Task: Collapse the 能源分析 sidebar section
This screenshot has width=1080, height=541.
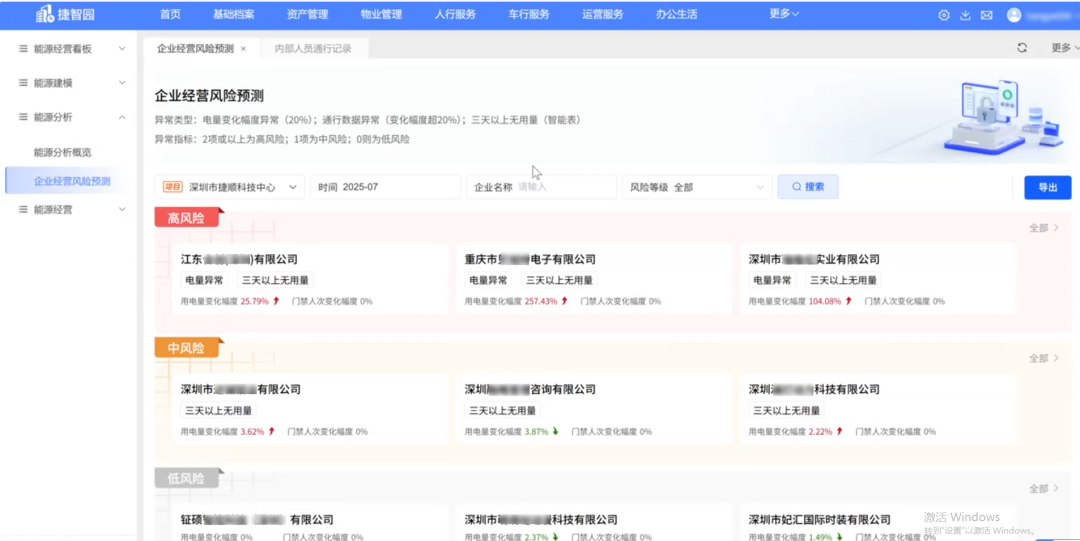Action: coord(122,117)
